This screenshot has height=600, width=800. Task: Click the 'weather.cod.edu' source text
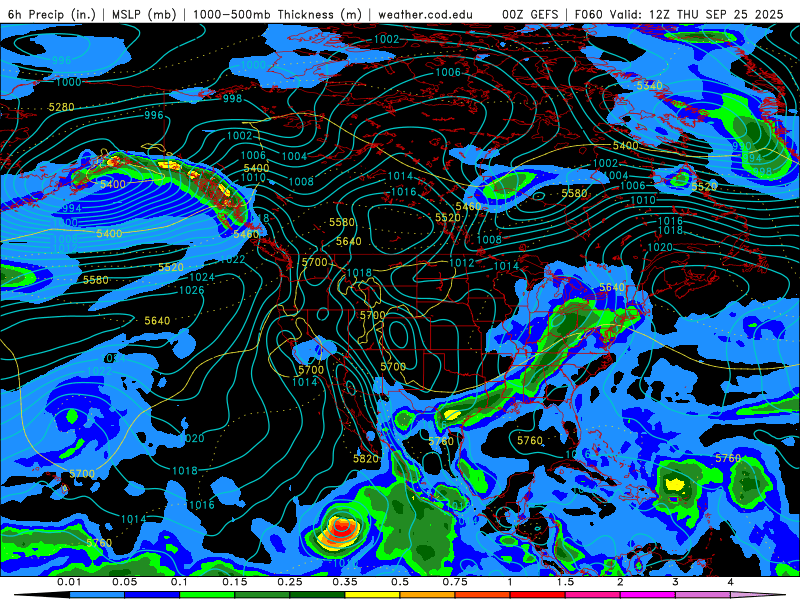(x=426, y=14)
